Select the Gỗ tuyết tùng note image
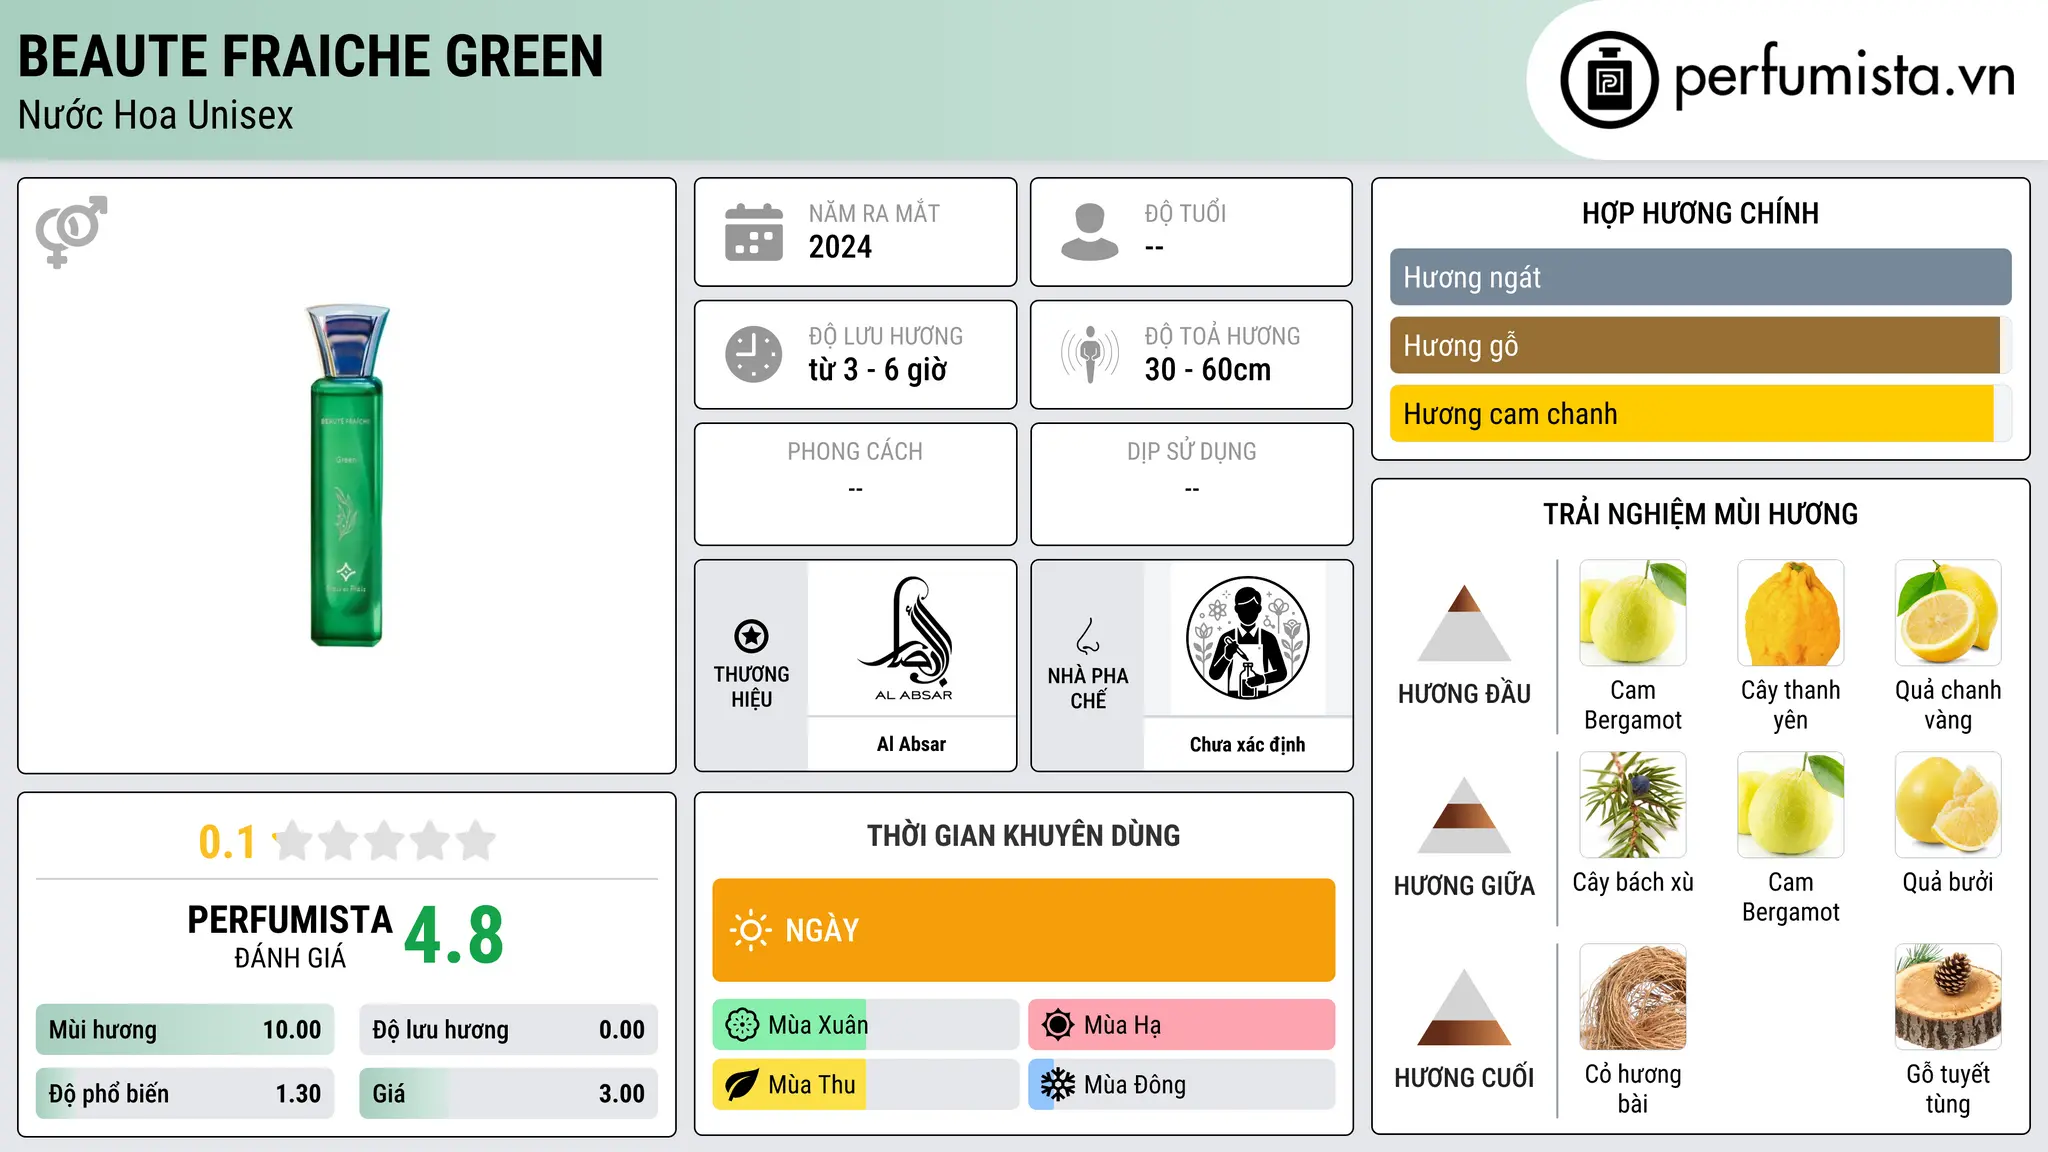Viewport: 2048px width, 1152px height. click(x=1948, y=997)
